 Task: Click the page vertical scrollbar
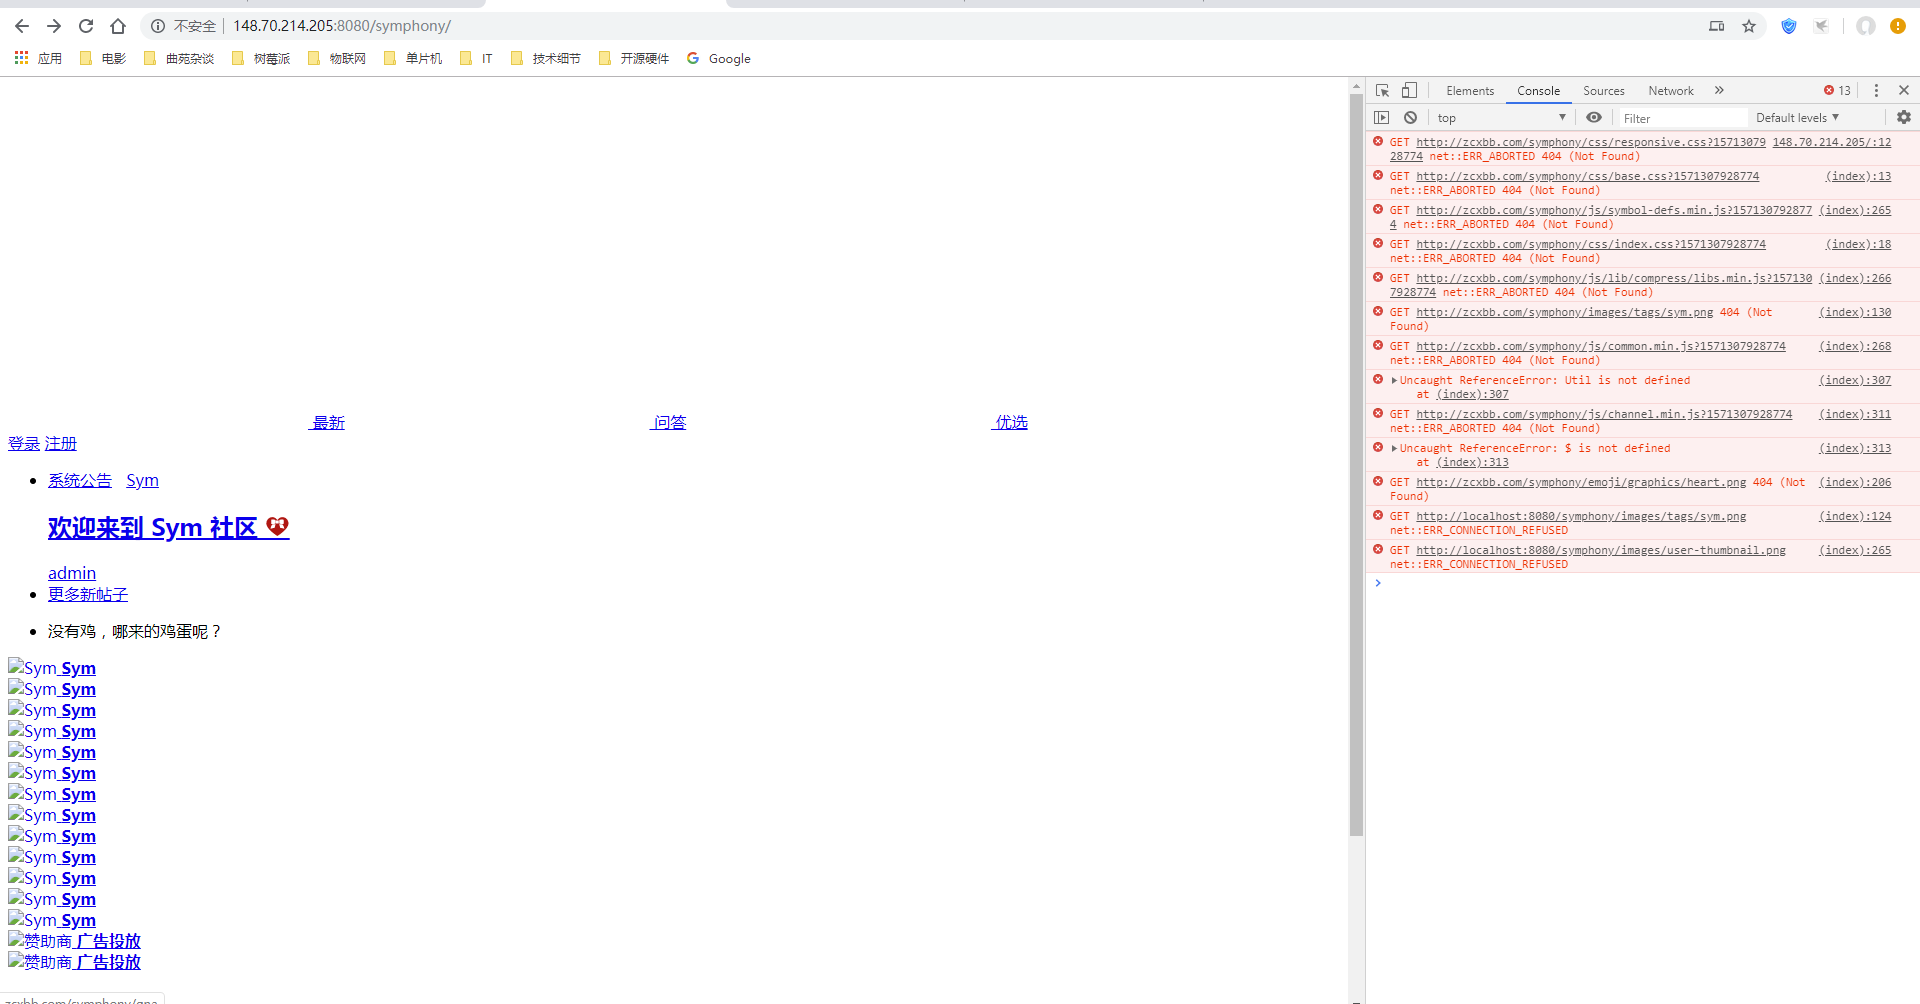[1356, 464]
